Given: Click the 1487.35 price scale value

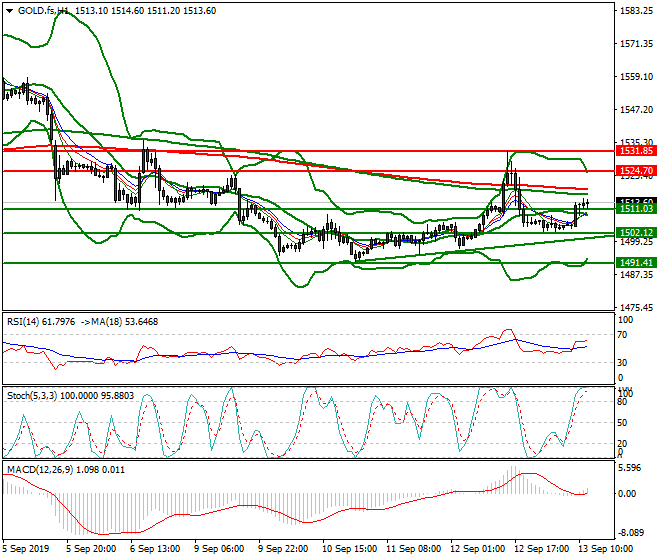Looking at the screenshot, I should click(636, 275).
